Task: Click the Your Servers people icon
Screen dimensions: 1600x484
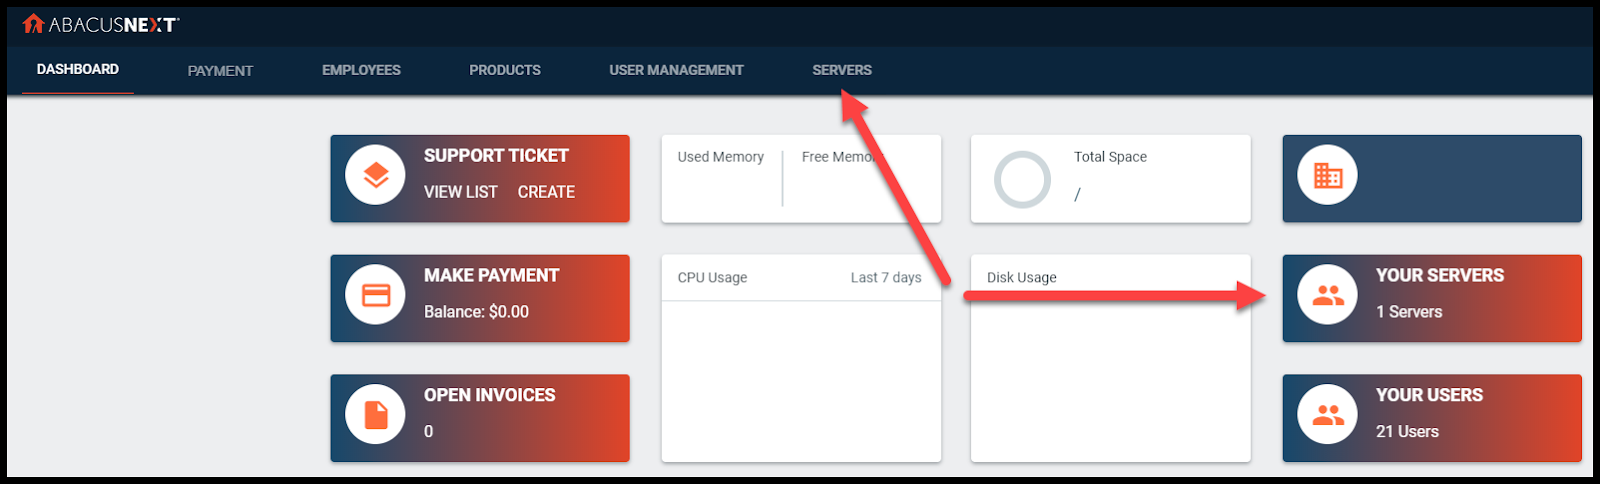Action: pyautogui.click(x=1328, y=295)
